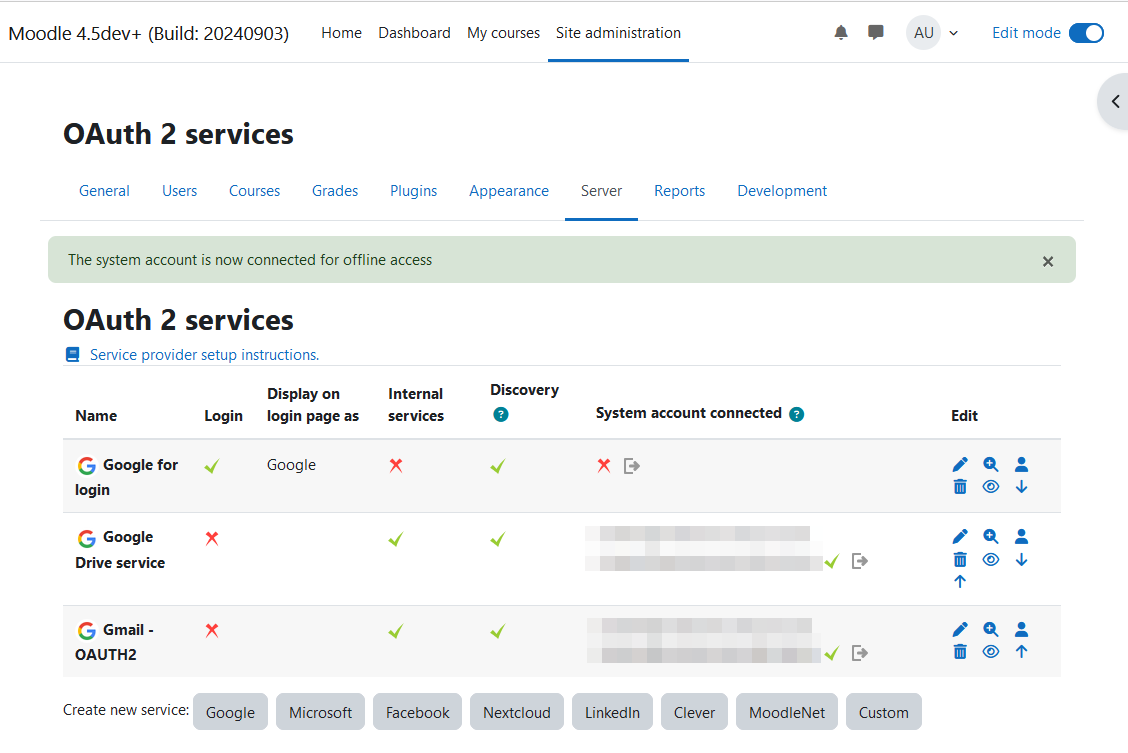The height and width of the screenshot is (753, 1128).
Task: Turn off Edit mode switch
Action: tap(1086, 33)
